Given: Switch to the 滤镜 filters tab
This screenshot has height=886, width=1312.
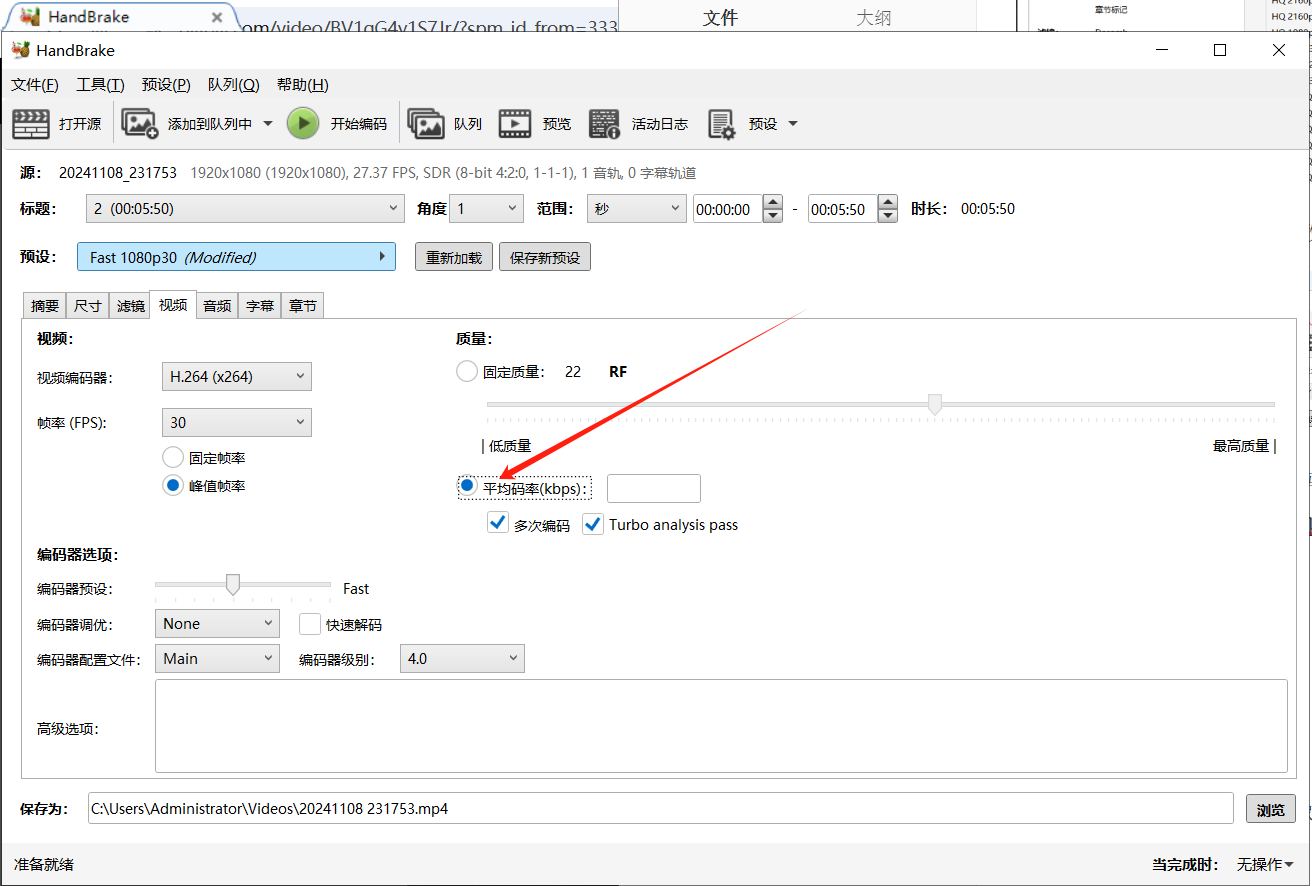Looking at the screenshot, I should click(x=131, y=306).
